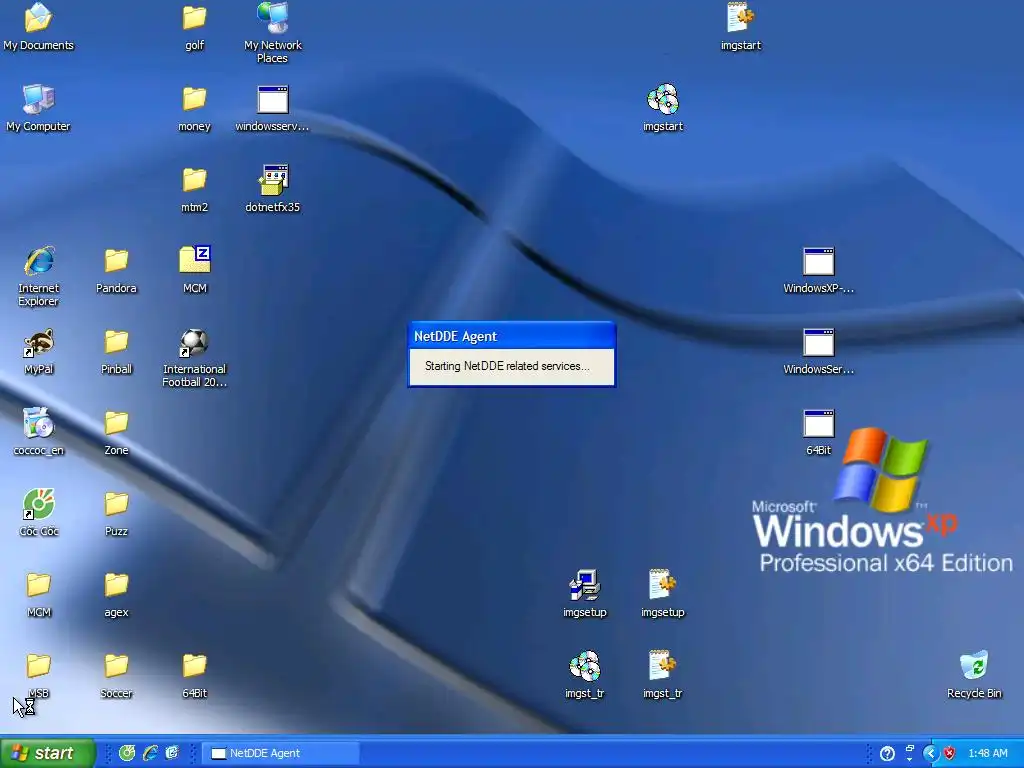The width and height of the screenshot is (1024, 768).
Task: Open the red security shield tray icon
Action: 949,754
